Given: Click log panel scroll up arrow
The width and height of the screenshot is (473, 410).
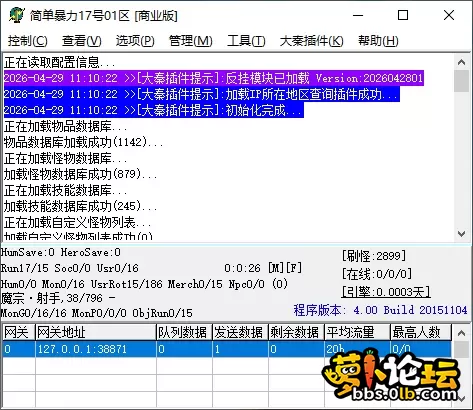Looking at the screenshot, I should (462, 62).
